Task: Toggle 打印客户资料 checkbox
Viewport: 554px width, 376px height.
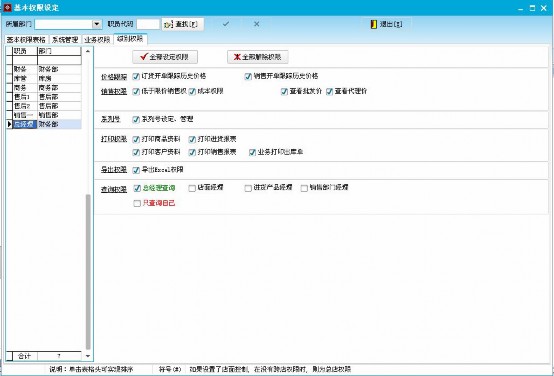Action: (136, 152)
